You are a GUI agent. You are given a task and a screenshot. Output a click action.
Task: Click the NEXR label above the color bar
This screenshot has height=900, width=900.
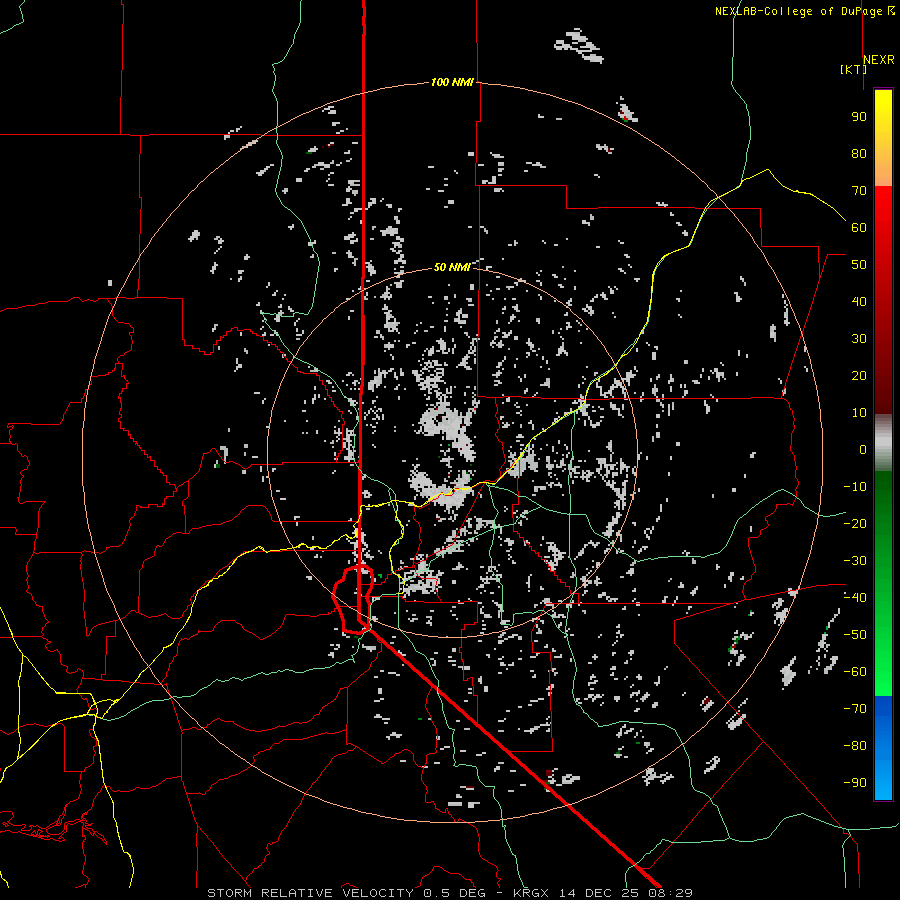(879, 60)
